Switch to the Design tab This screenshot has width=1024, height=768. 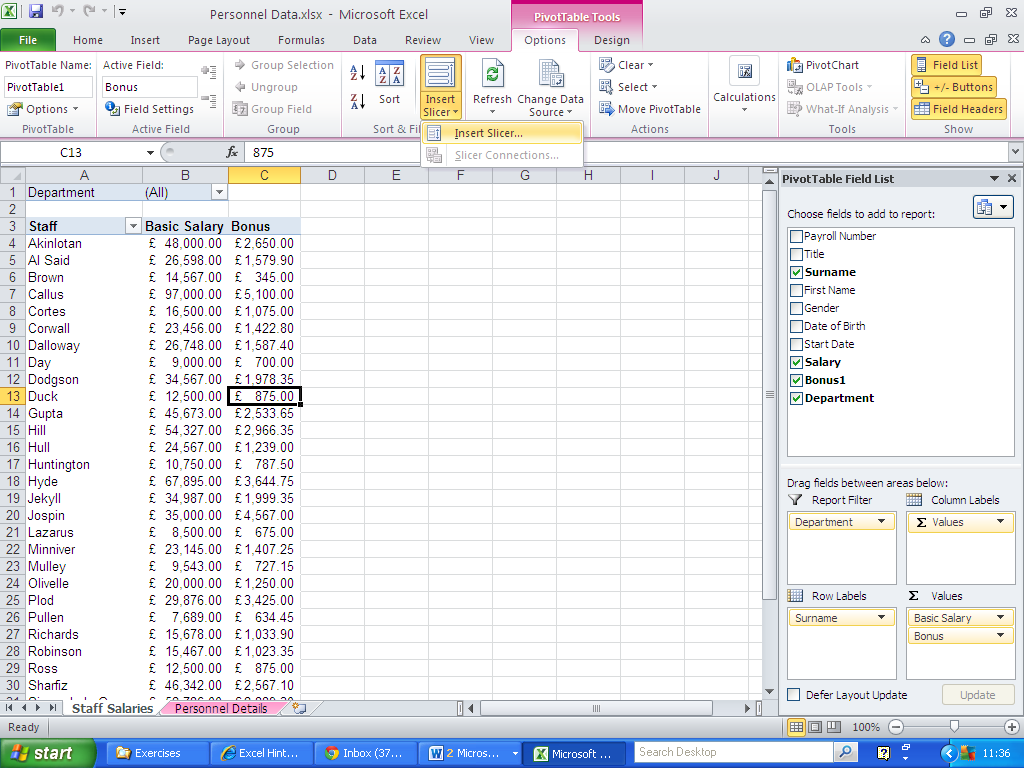click(612, 40)
